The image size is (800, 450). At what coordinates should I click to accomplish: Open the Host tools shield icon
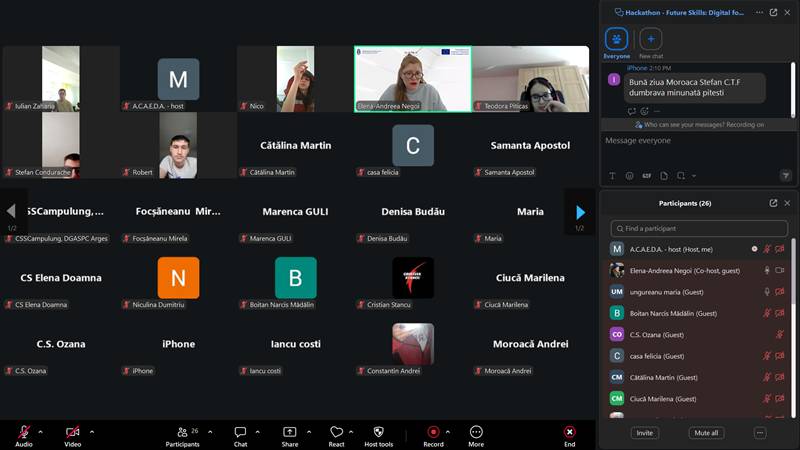click(378, 432)
